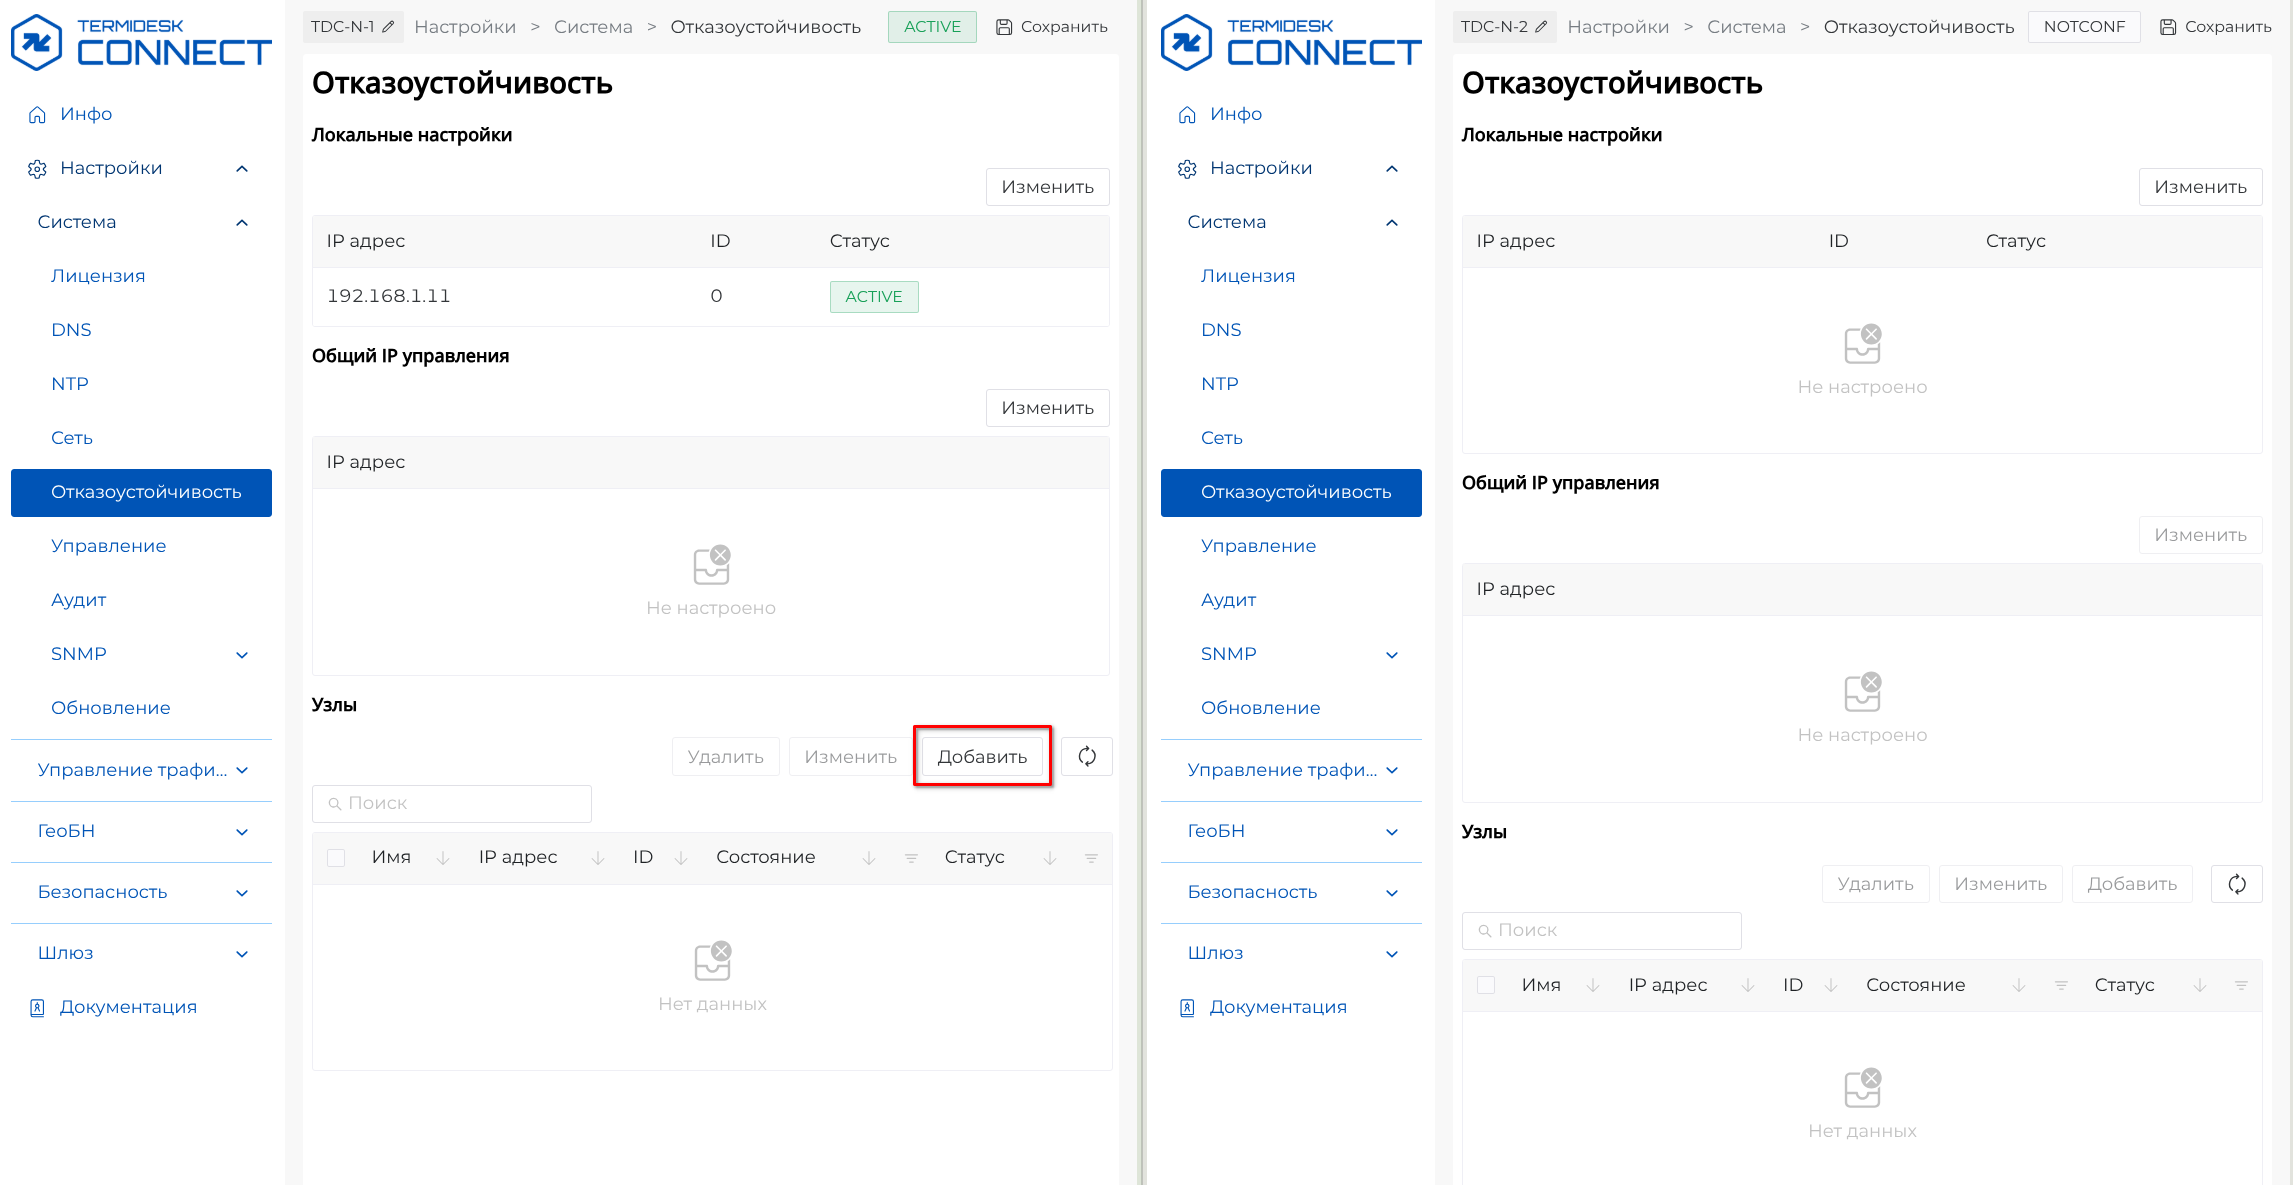Click highlighted Добавить button in left panel

pyautogui.click(x=982, y=757)
